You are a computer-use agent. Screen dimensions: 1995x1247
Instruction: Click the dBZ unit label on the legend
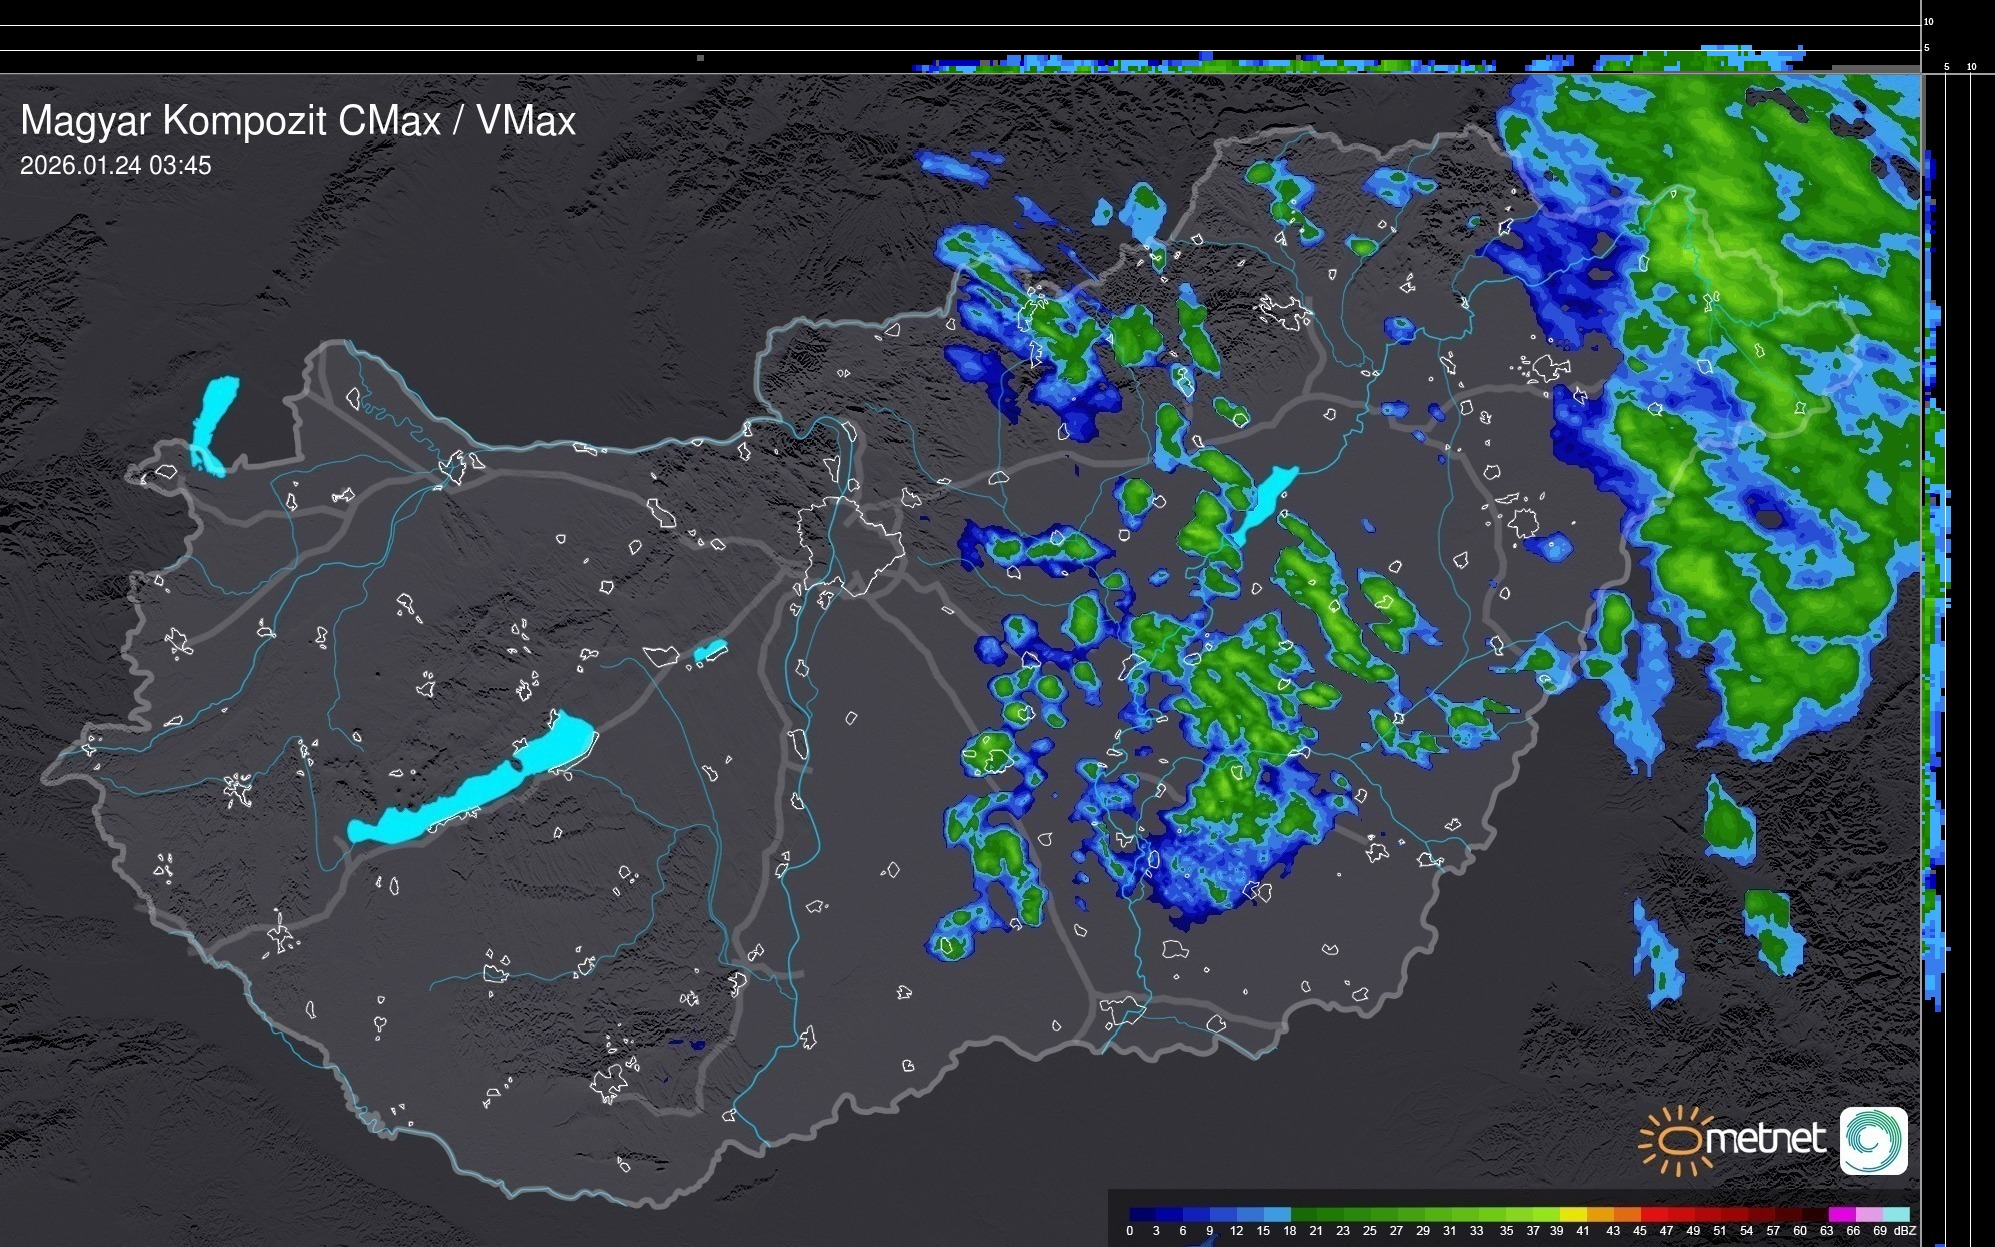pos(1905,1231)
